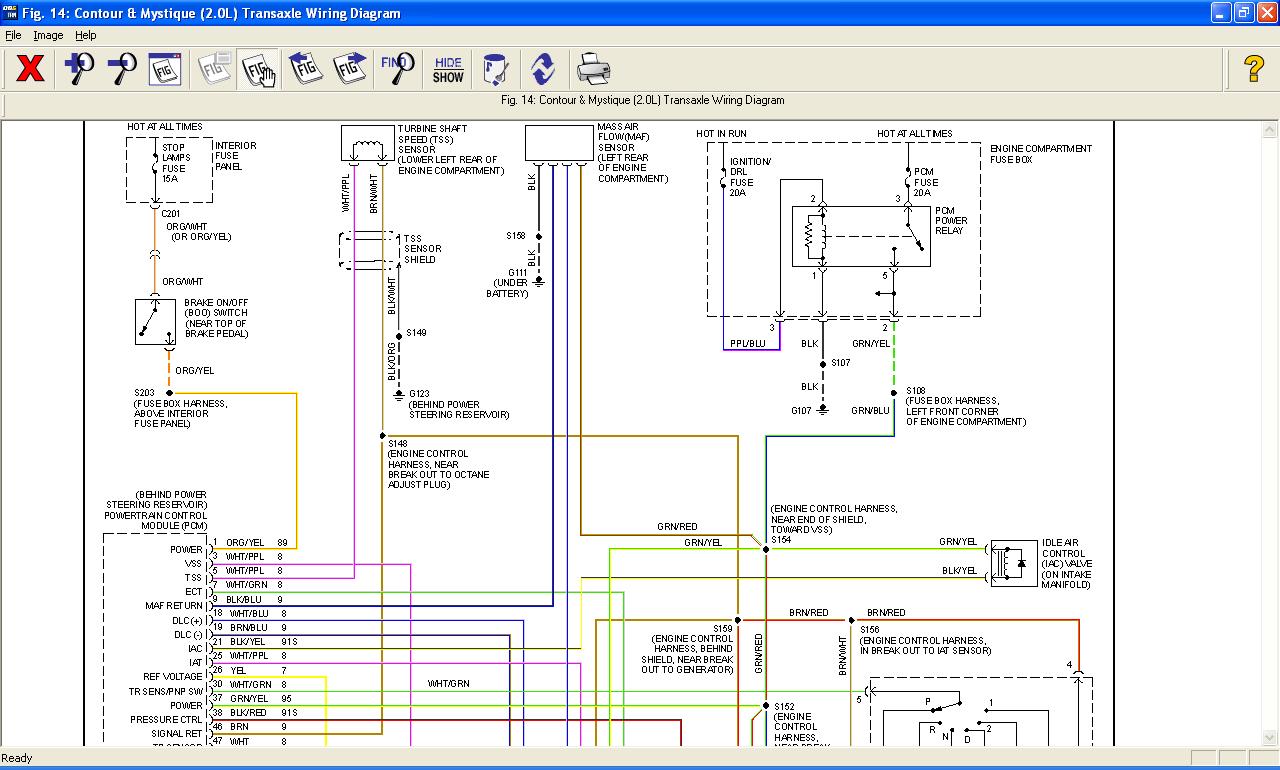Open the Image menu
This screenshot has width=1280, height=770.
coord(48,35)
